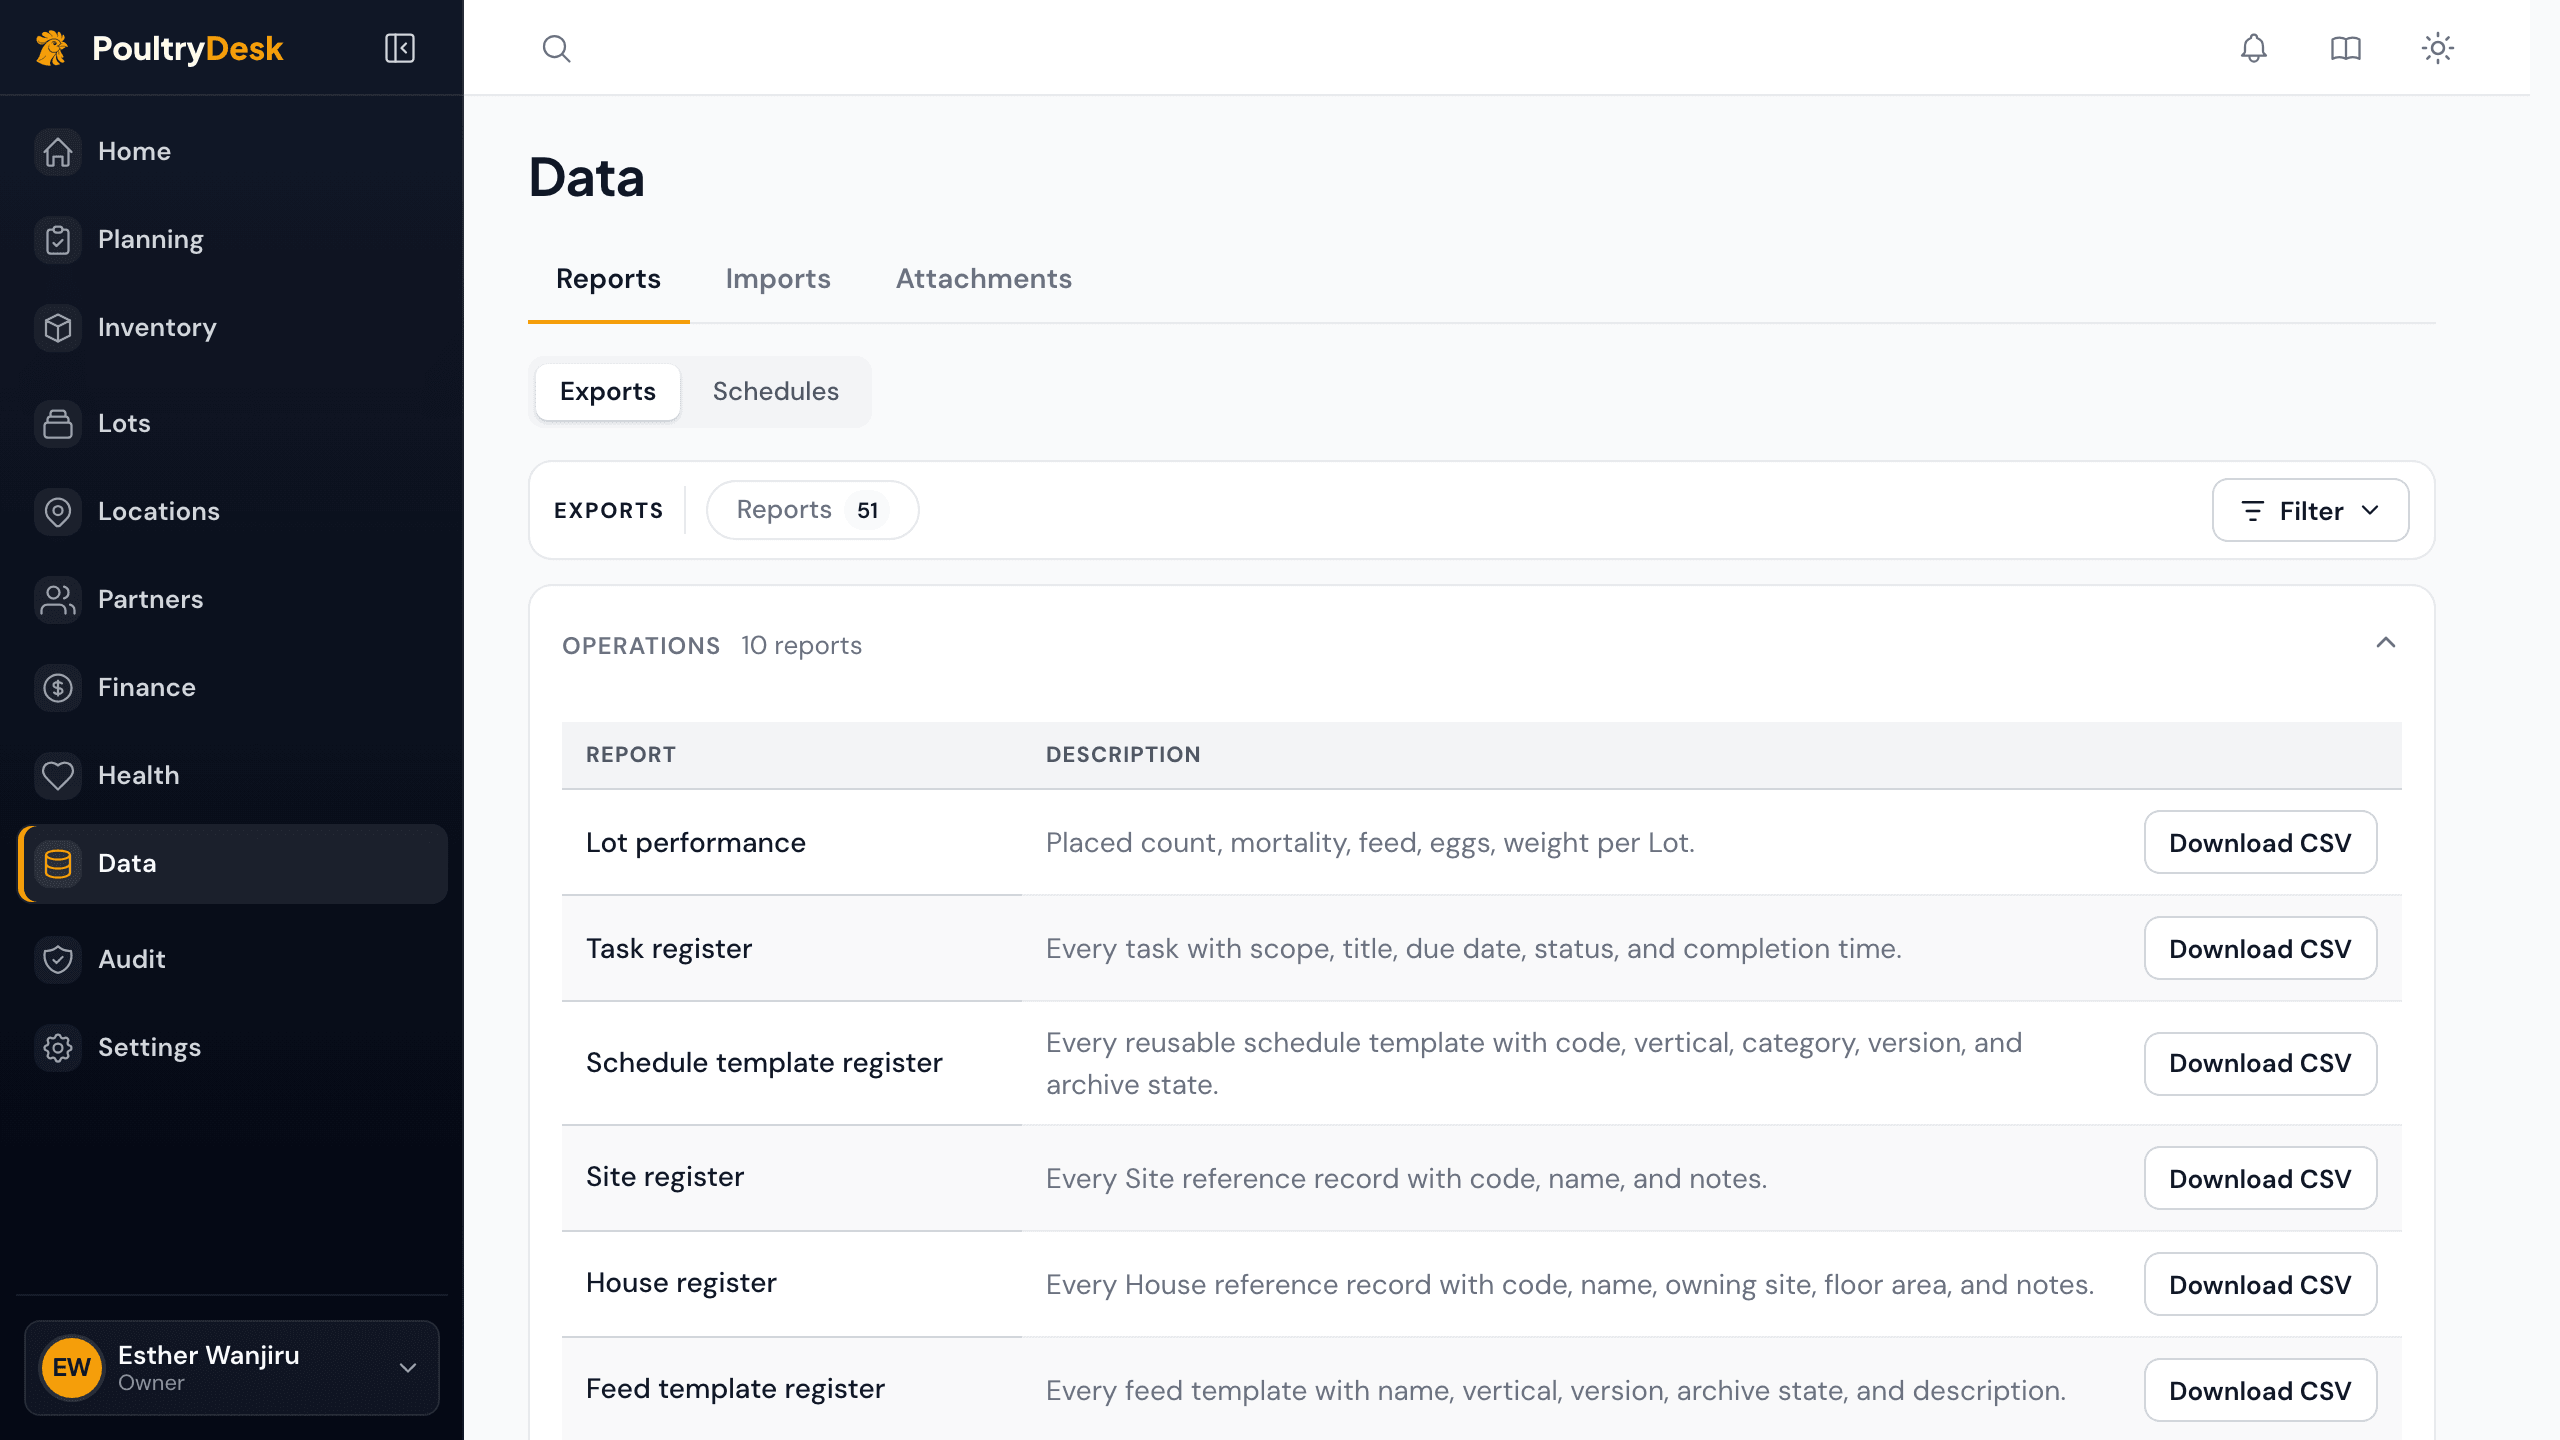This screenshot has height=1440, width=2560.
Task: Open Inventory box icon
Action: [x=58, y=328]
